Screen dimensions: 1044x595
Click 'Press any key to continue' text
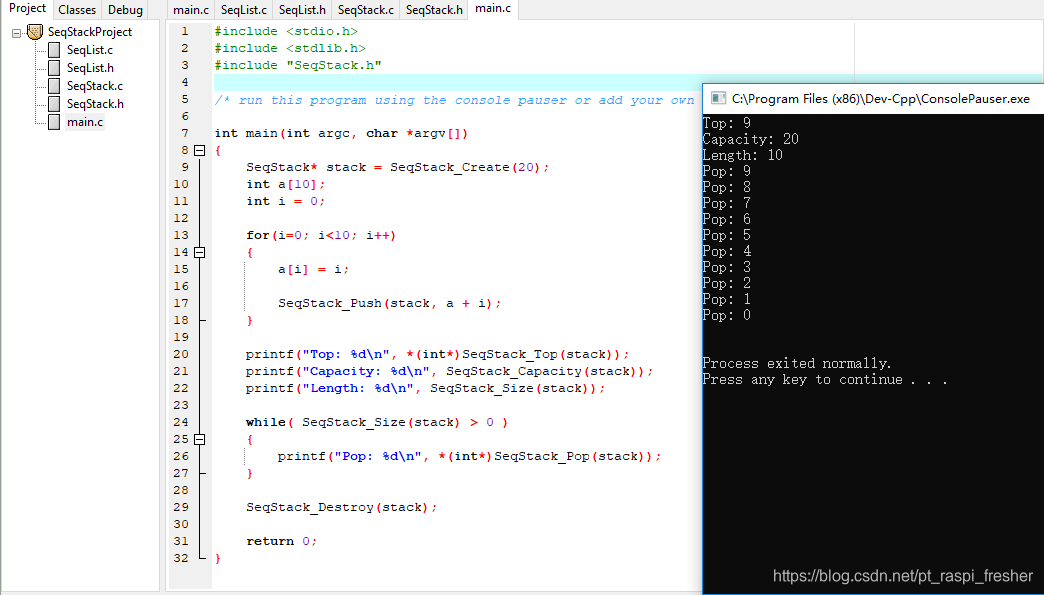[802, 379]
